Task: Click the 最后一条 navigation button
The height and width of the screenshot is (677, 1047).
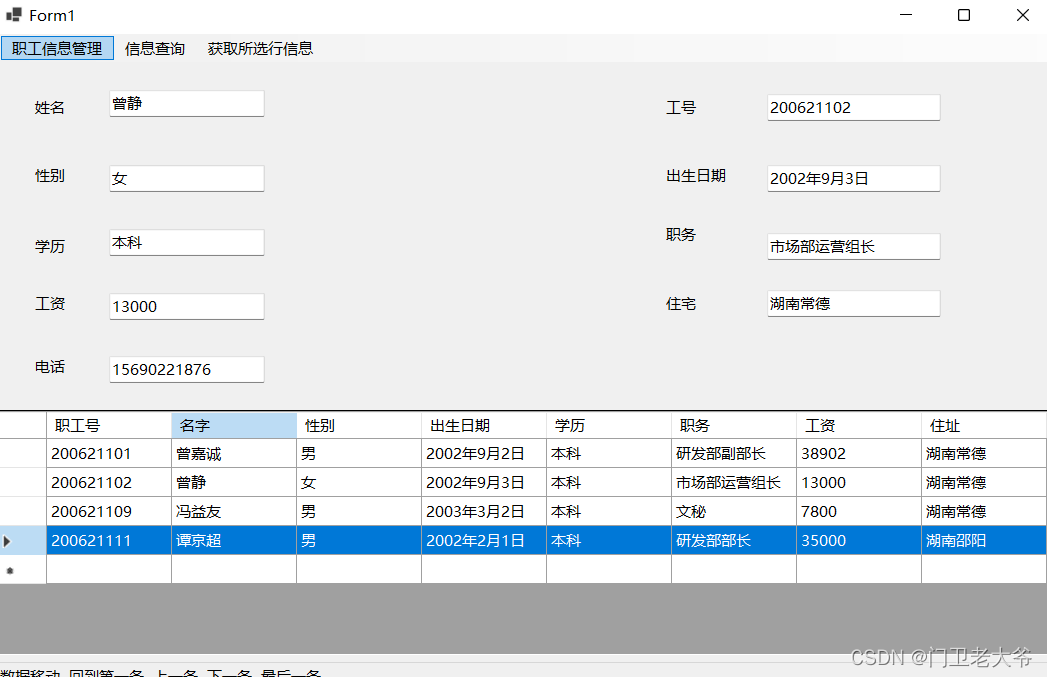Action: click(291, 672)
